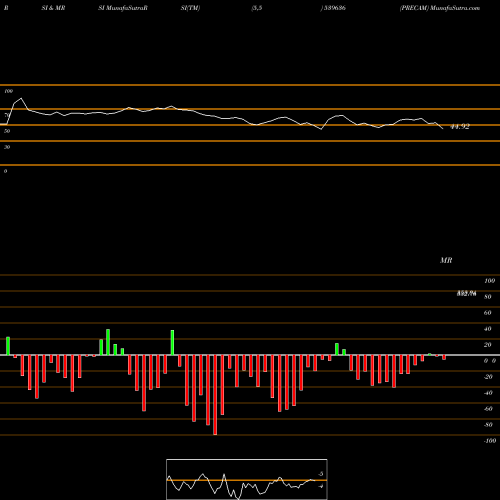This screenshot has width=500, height=500.
Task: Click the 'SI MunafaSutraR' header text
Action: click(x=123, y=8)
